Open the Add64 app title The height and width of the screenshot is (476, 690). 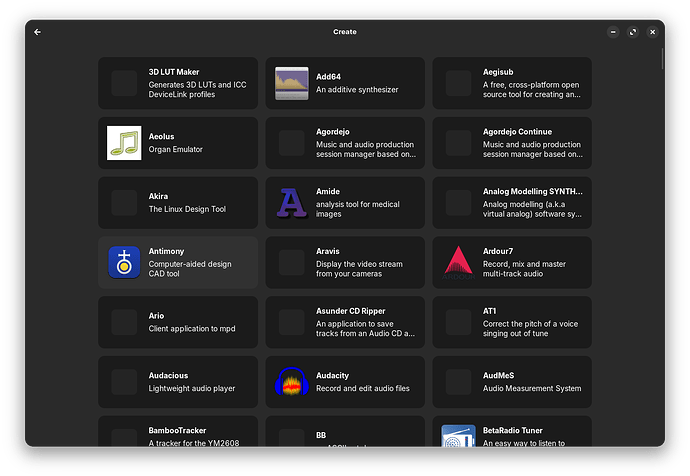(x=328, y=77)
